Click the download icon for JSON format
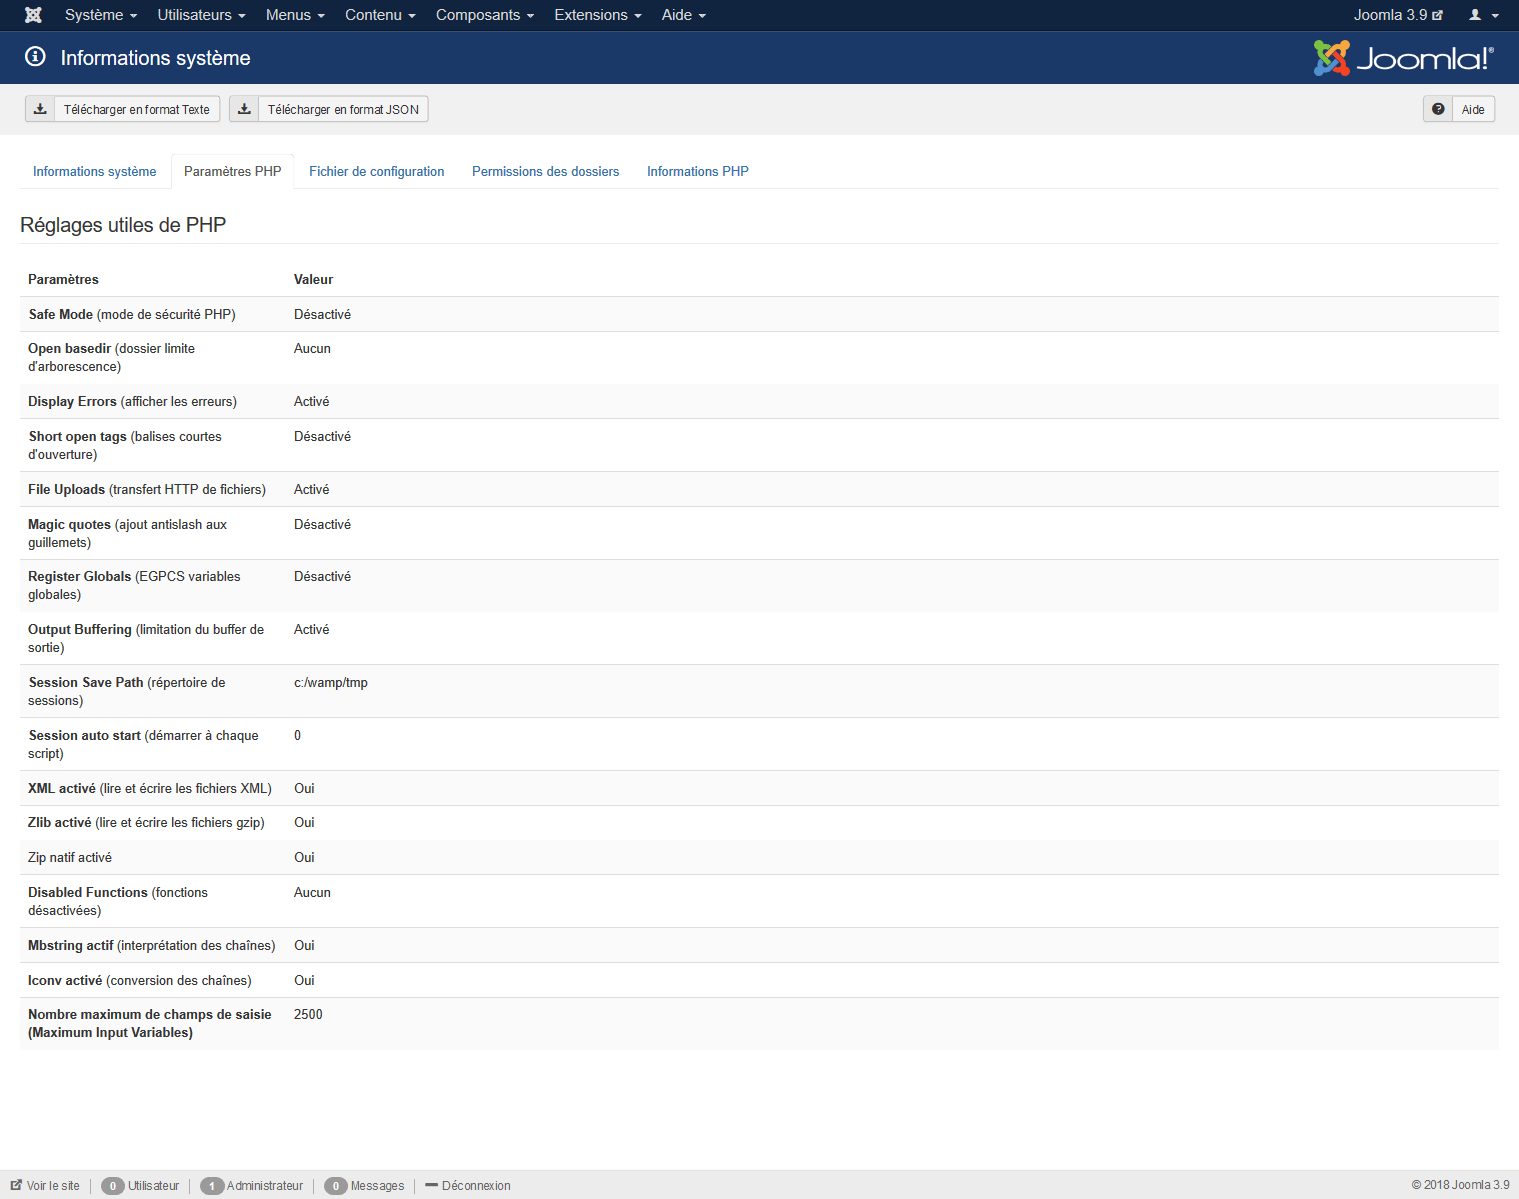The height and width of the screenshot is (1199, 1519). coord(244,109)
